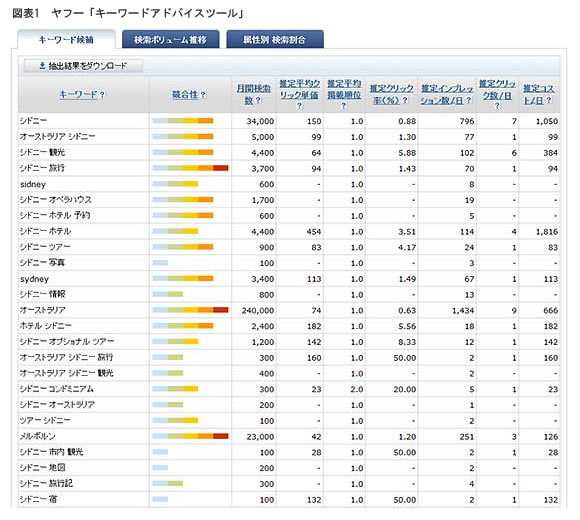The width and height of the screenshot is (580, 520).
Task: Sort by 推定平均掲載順位 header link
Action: tap(344, 89)
